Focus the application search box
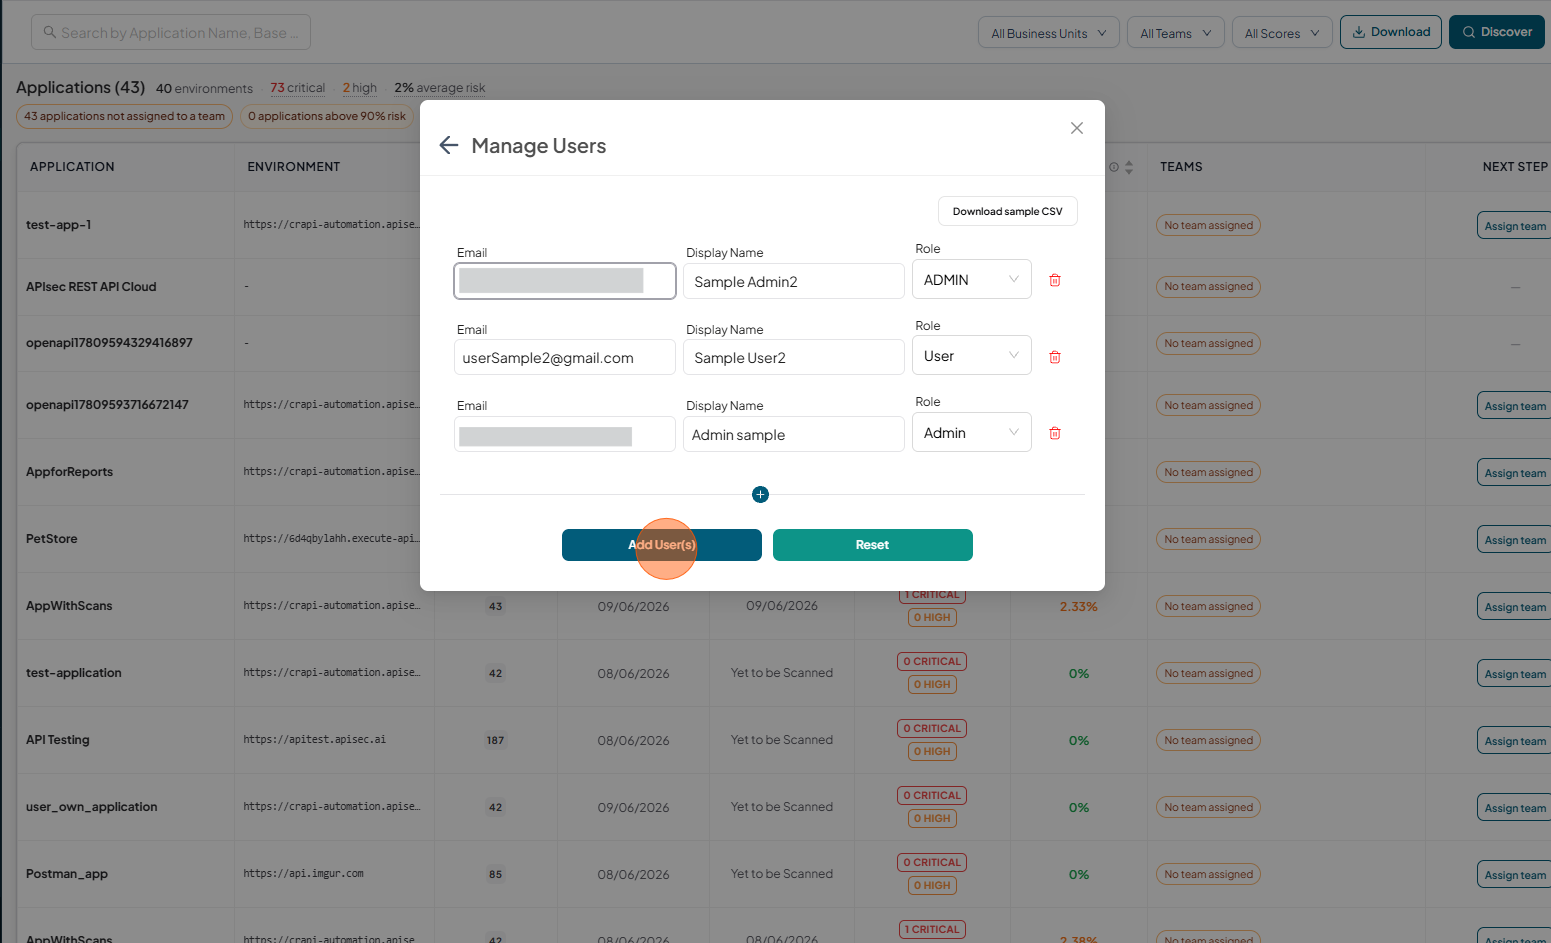 pos(171,32)
